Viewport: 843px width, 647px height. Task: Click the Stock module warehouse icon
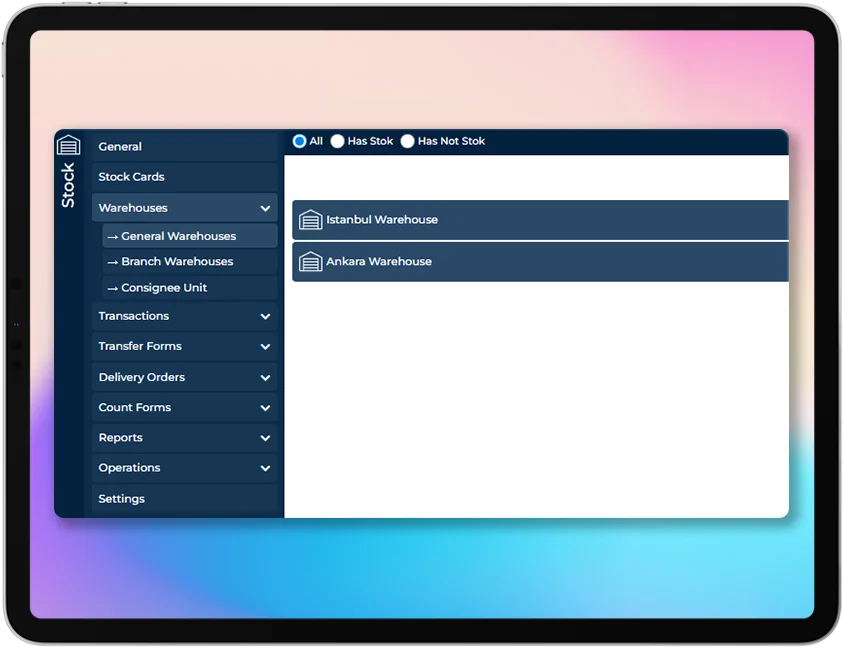coord(68,145)
